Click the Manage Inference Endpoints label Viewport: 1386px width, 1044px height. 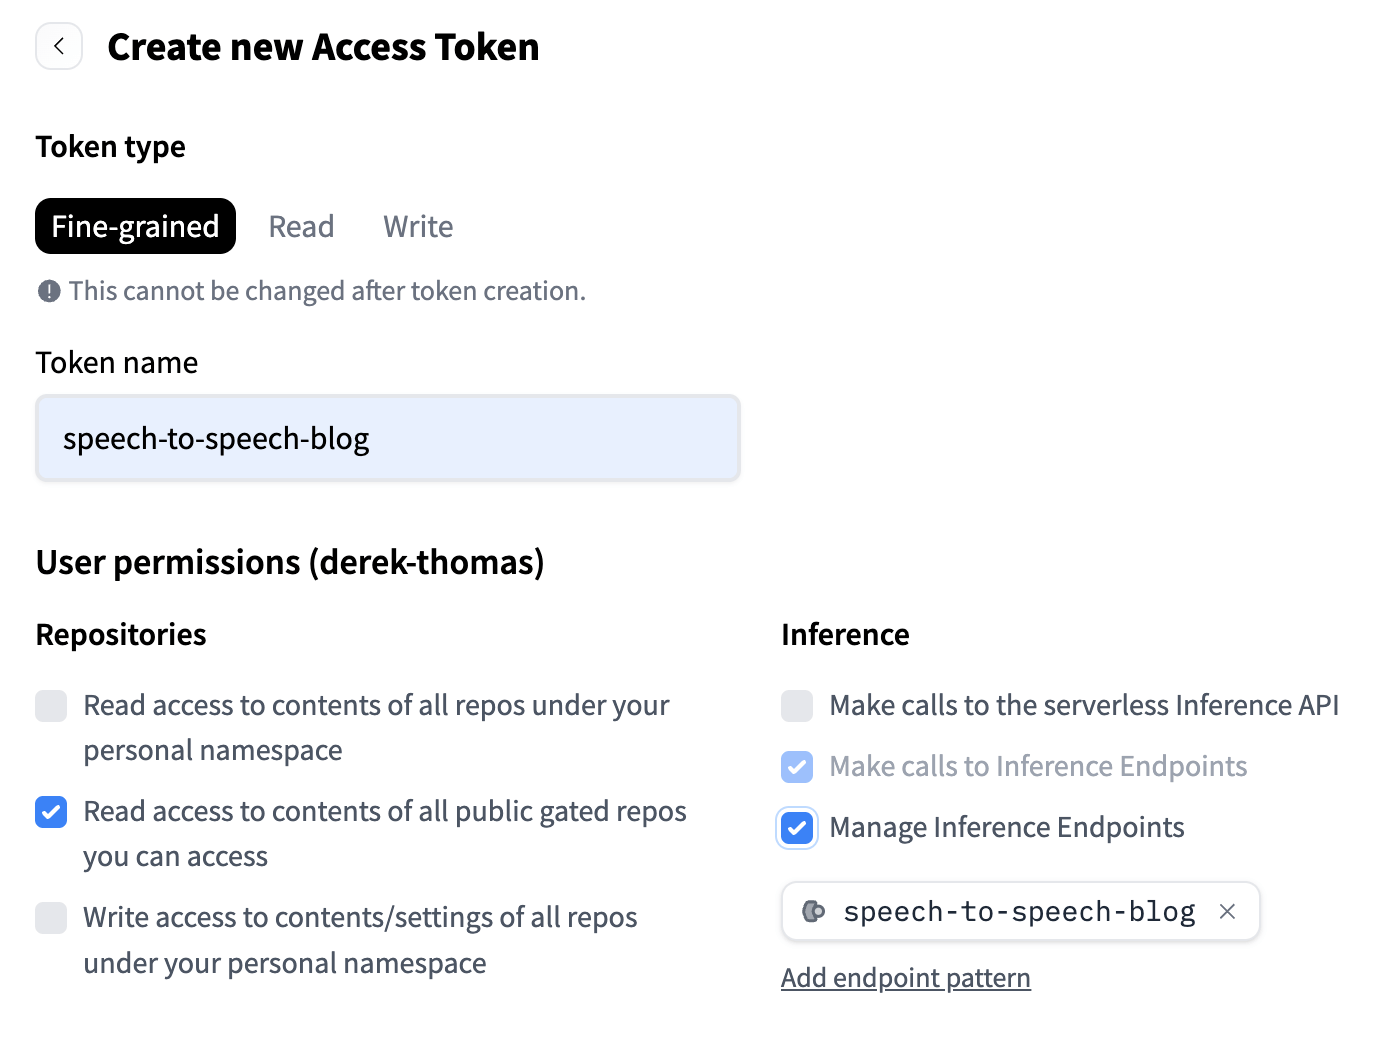[1006, 827]
